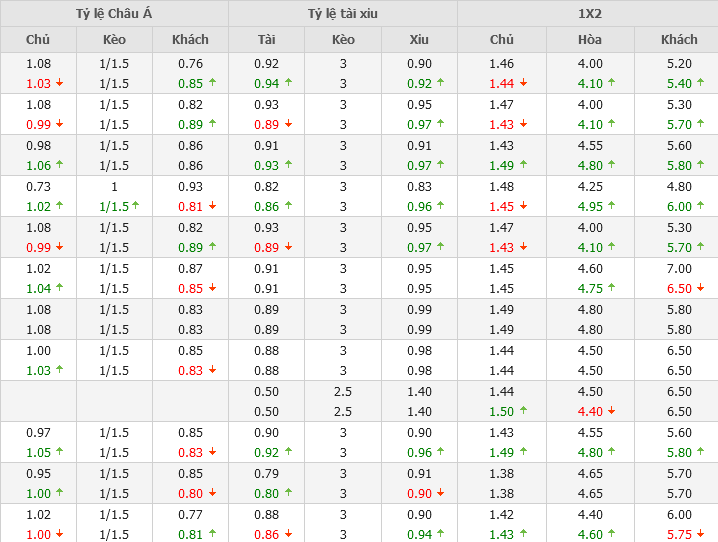
Task: Click the down arrow next to red 6.50
Action: (700, 288)
